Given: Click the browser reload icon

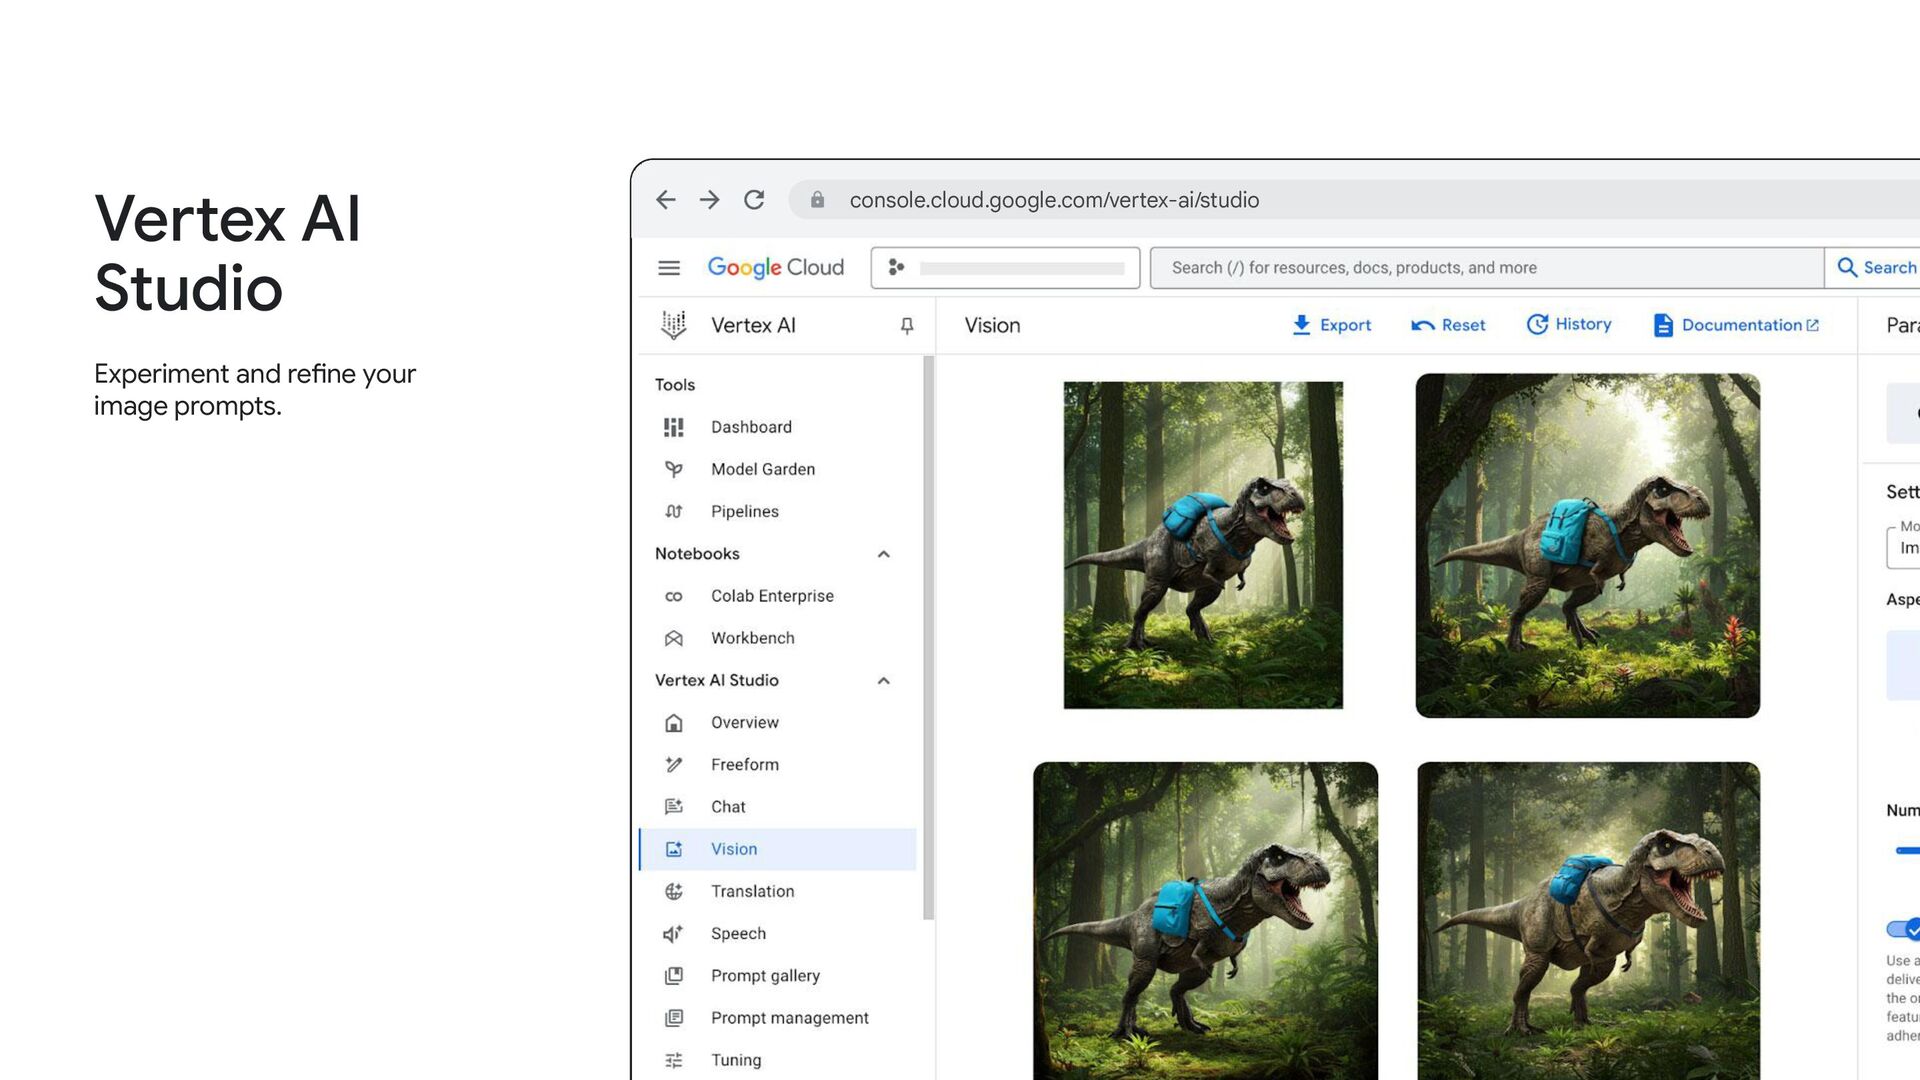Looking at the screenshot, I should (x=754, y=200).
